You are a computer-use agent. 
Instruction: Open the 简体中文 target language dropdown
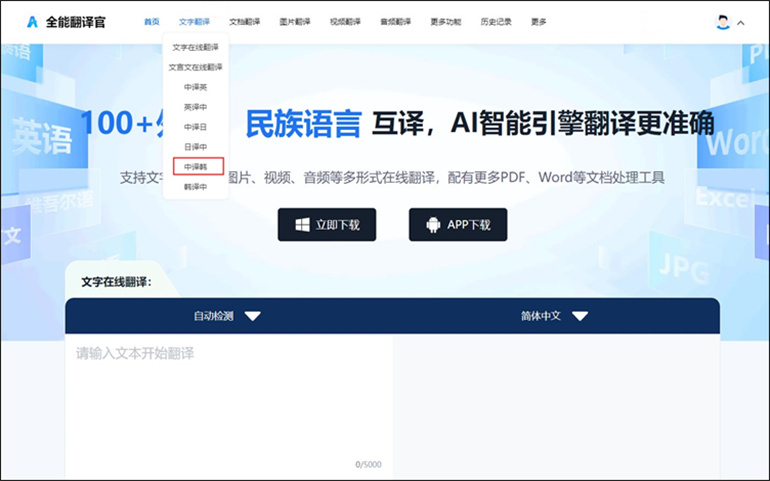pyautogui.click(x=554, y=316)
